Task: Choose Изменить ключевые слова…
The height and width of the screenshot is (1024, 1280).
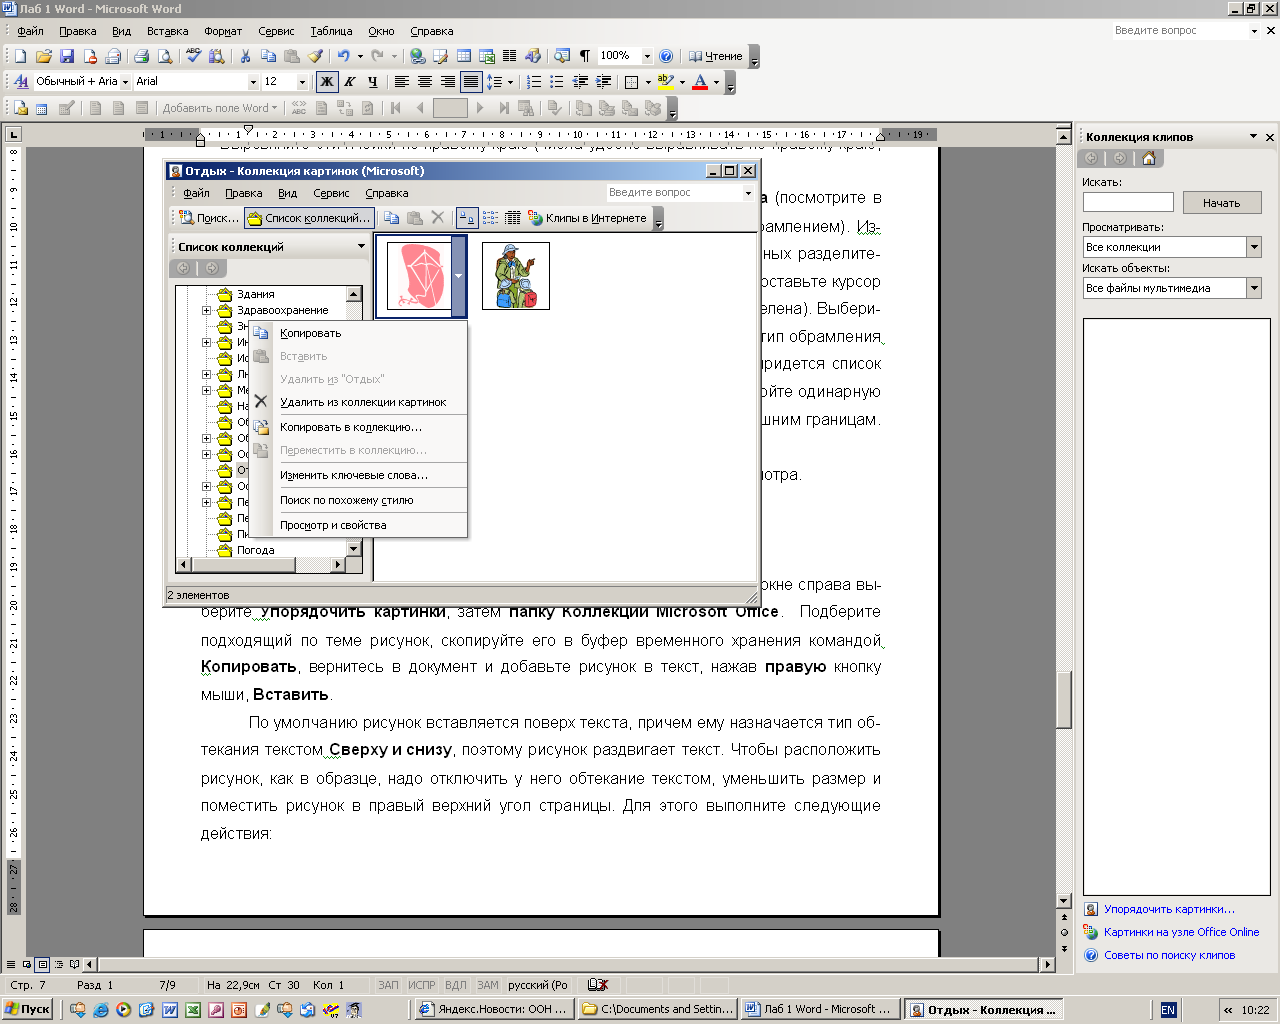Action: coord(359,475)
